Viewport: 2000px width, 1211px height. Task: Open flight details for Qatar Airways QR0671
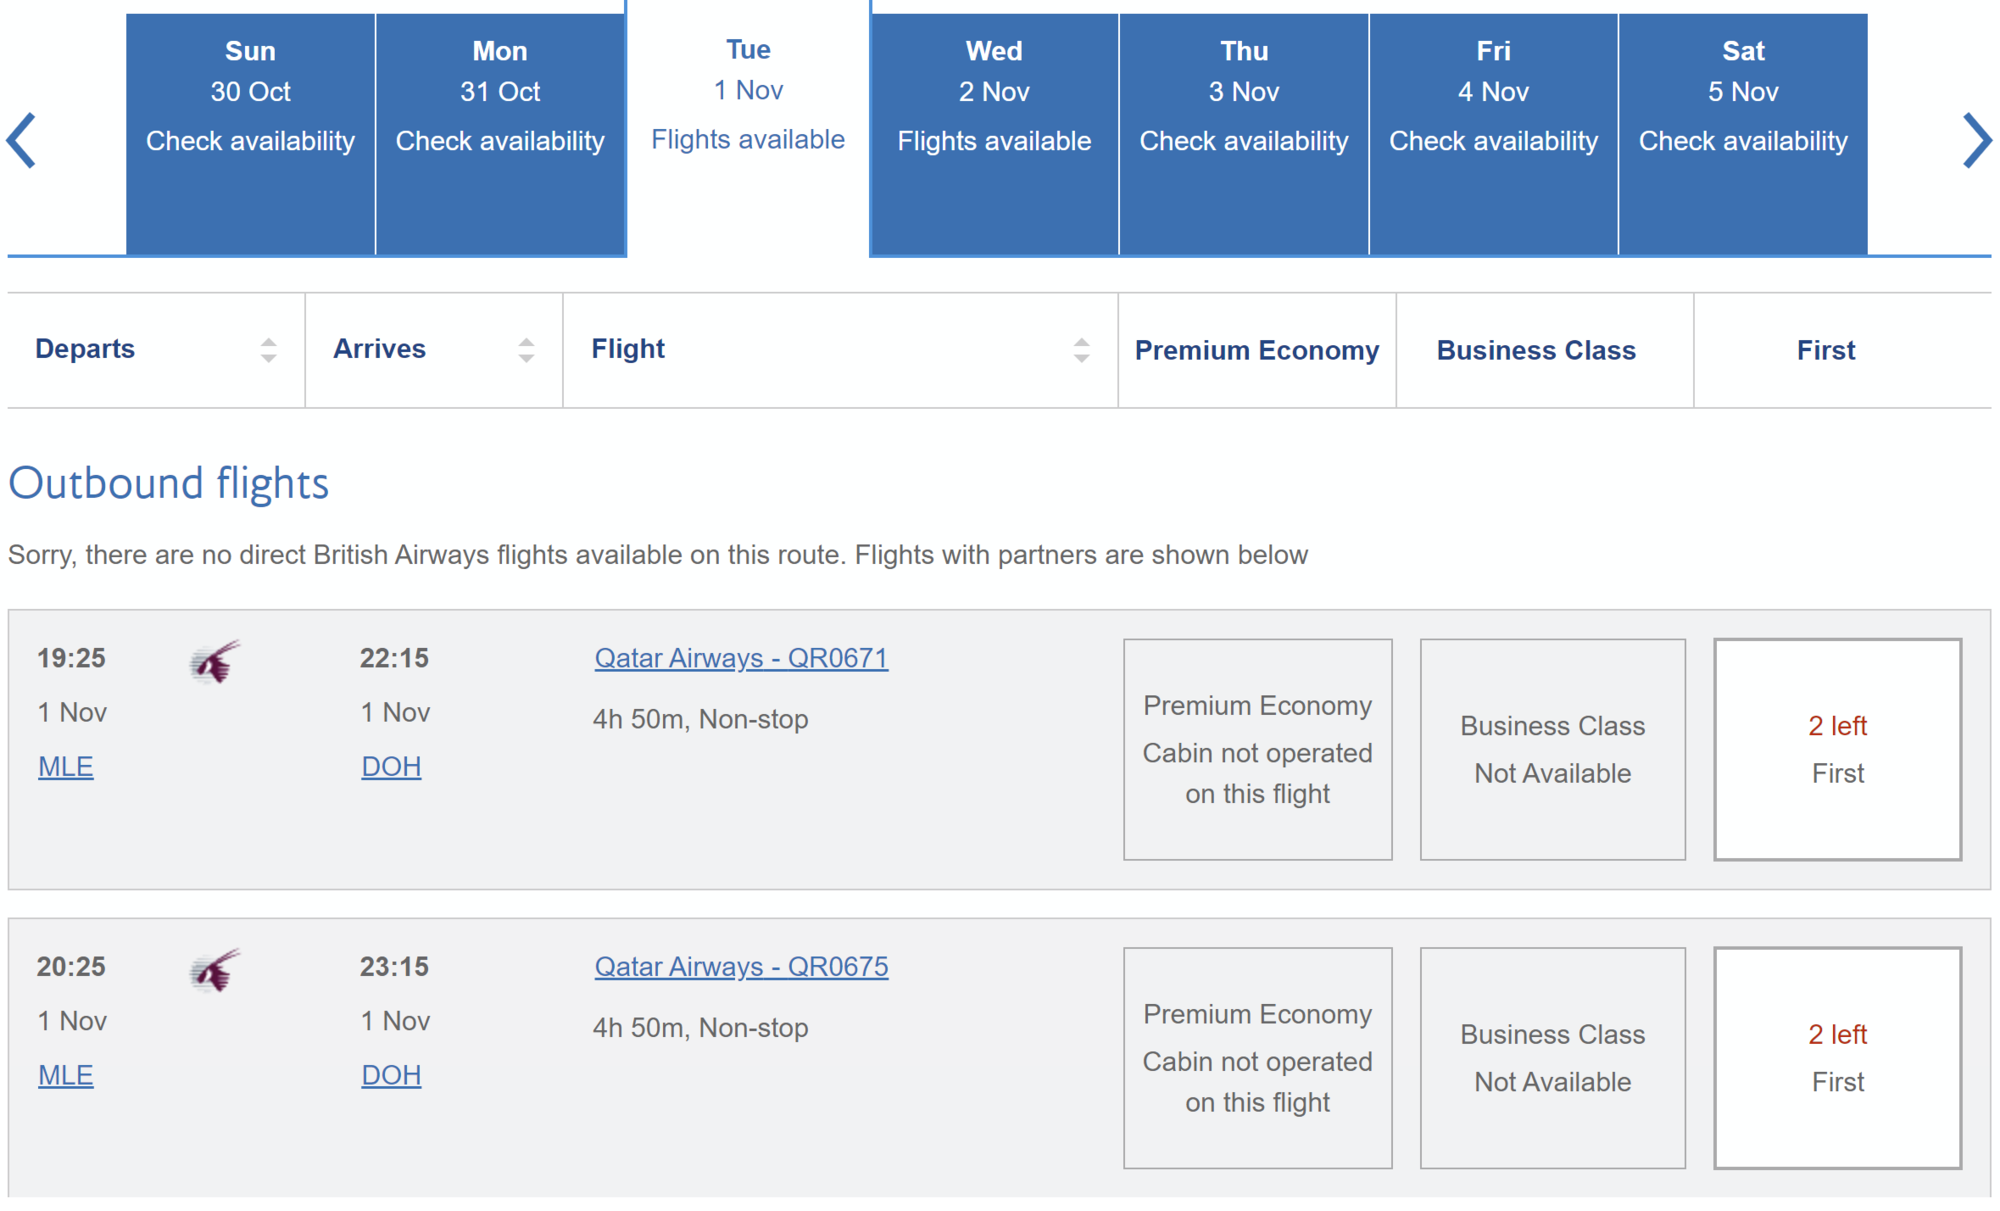coord(740,658)
